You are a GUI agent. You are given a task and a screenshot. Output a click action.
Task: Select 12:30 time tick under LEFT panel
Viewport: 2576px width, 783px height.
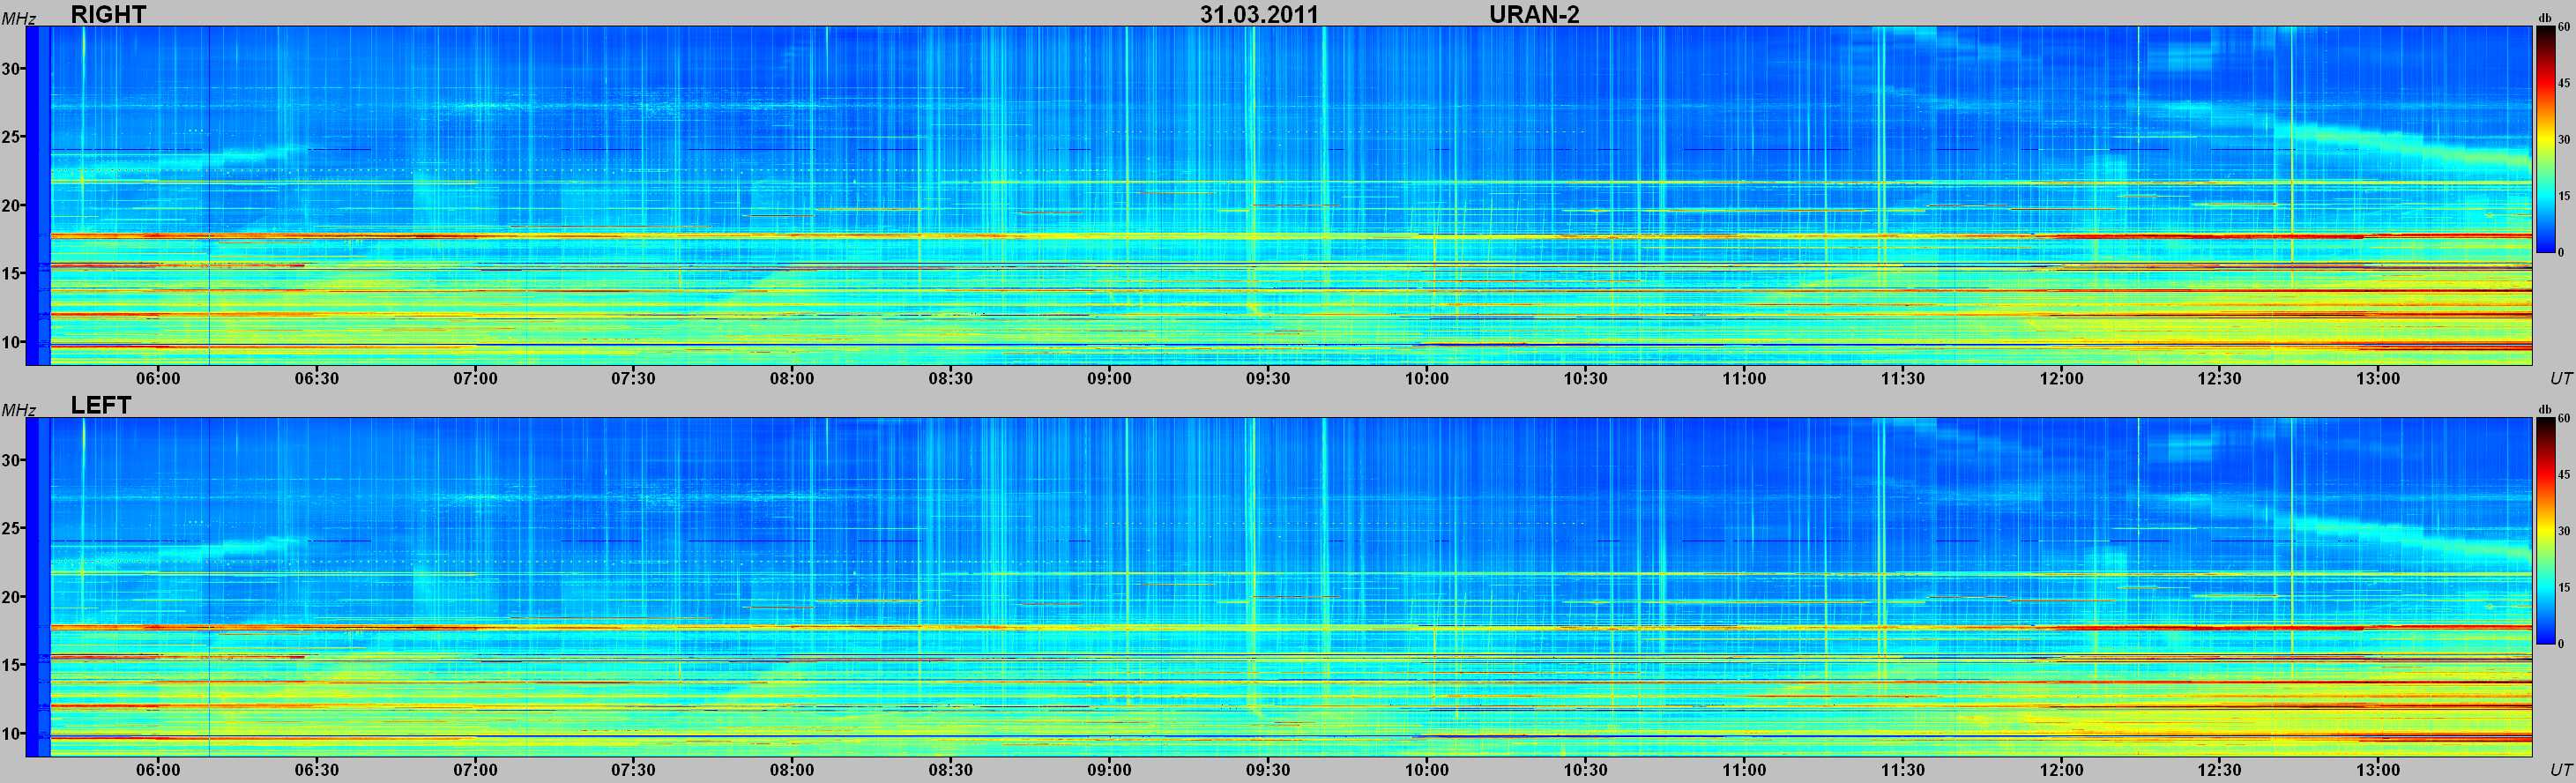[2219, 769]
